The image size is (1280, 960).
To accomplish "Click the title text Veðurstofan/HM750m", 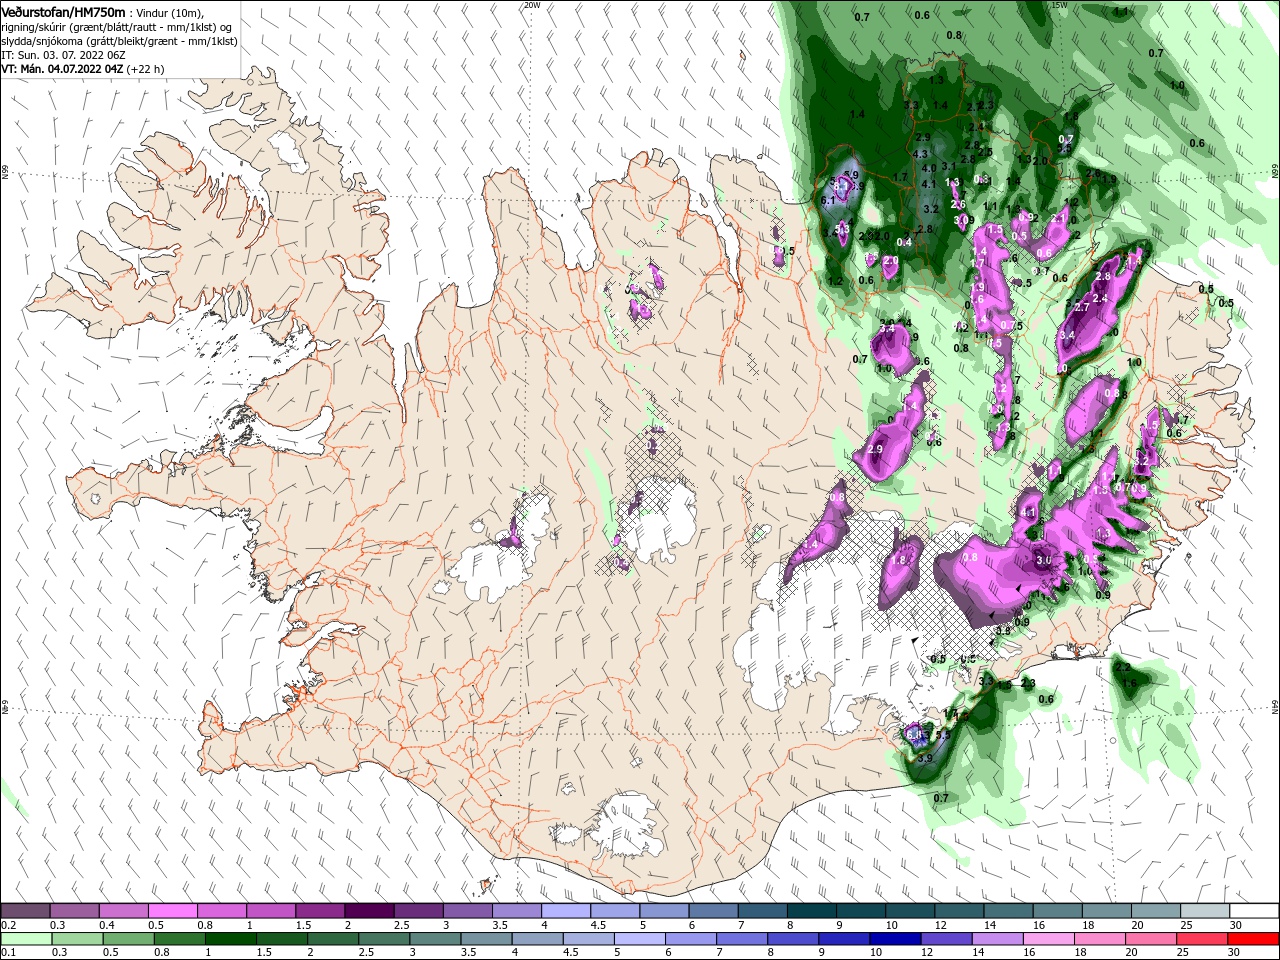I will point(63,11).
